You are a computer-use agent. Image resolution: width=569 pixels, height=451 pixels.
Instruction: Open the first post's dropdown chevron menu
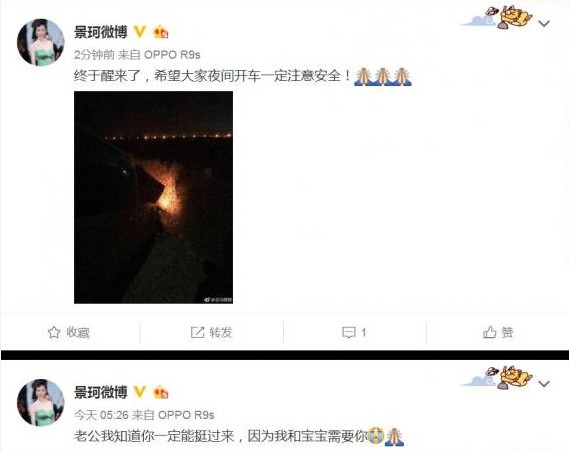544,24
